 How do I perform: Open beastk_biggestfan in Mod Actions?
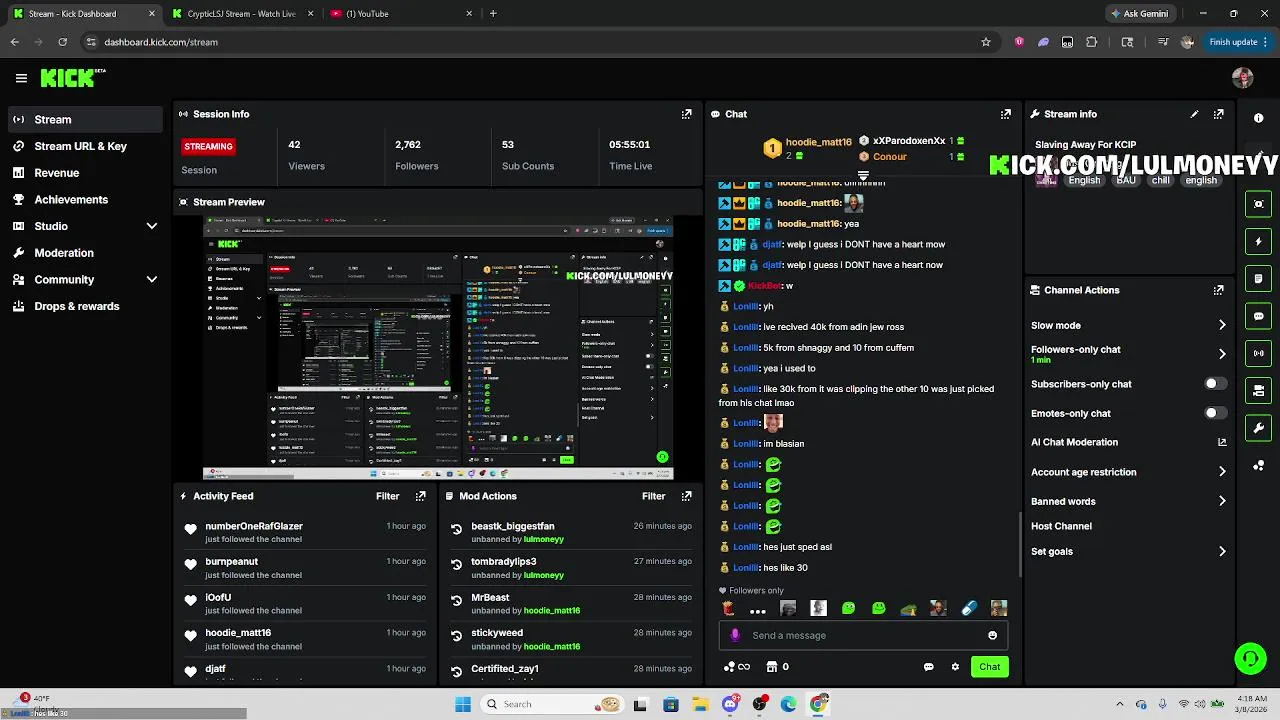513,526
